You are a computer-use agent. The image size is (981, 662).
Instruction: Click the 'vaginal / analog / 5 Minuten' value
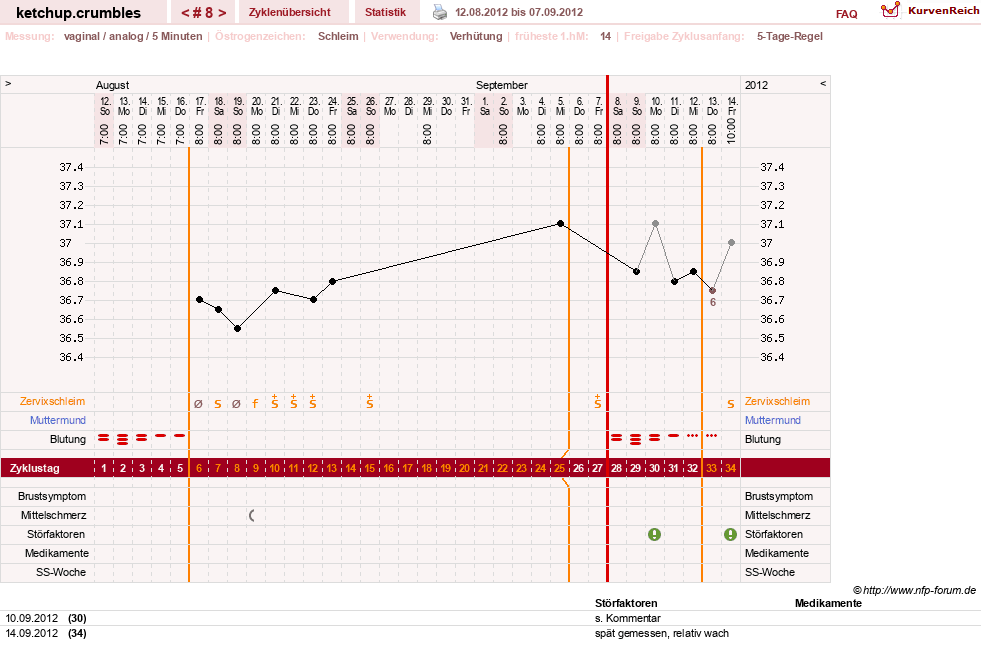(133, 36)
